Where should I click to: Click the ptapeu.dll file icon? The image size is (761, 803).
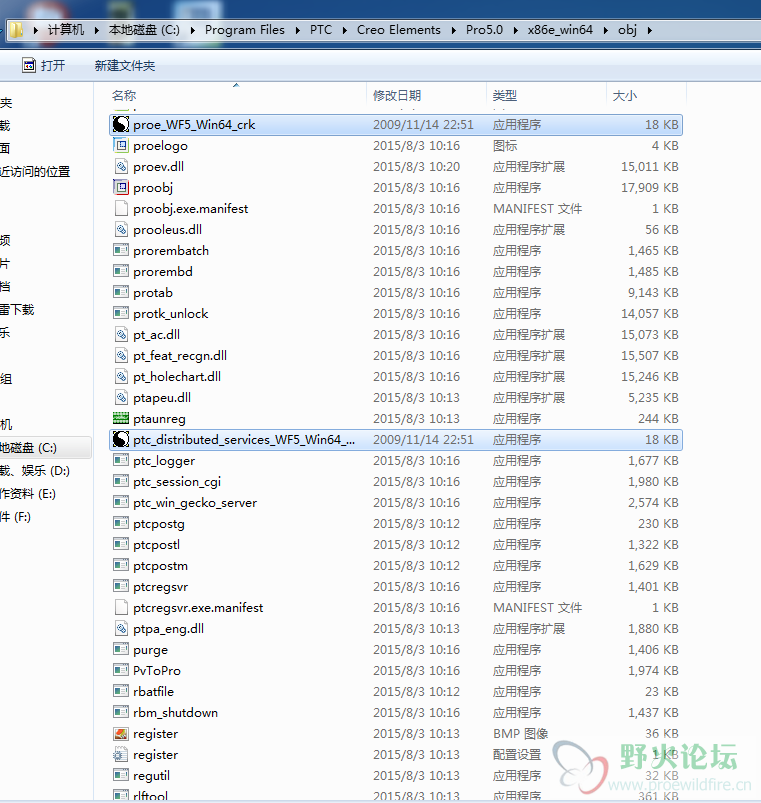121,397
